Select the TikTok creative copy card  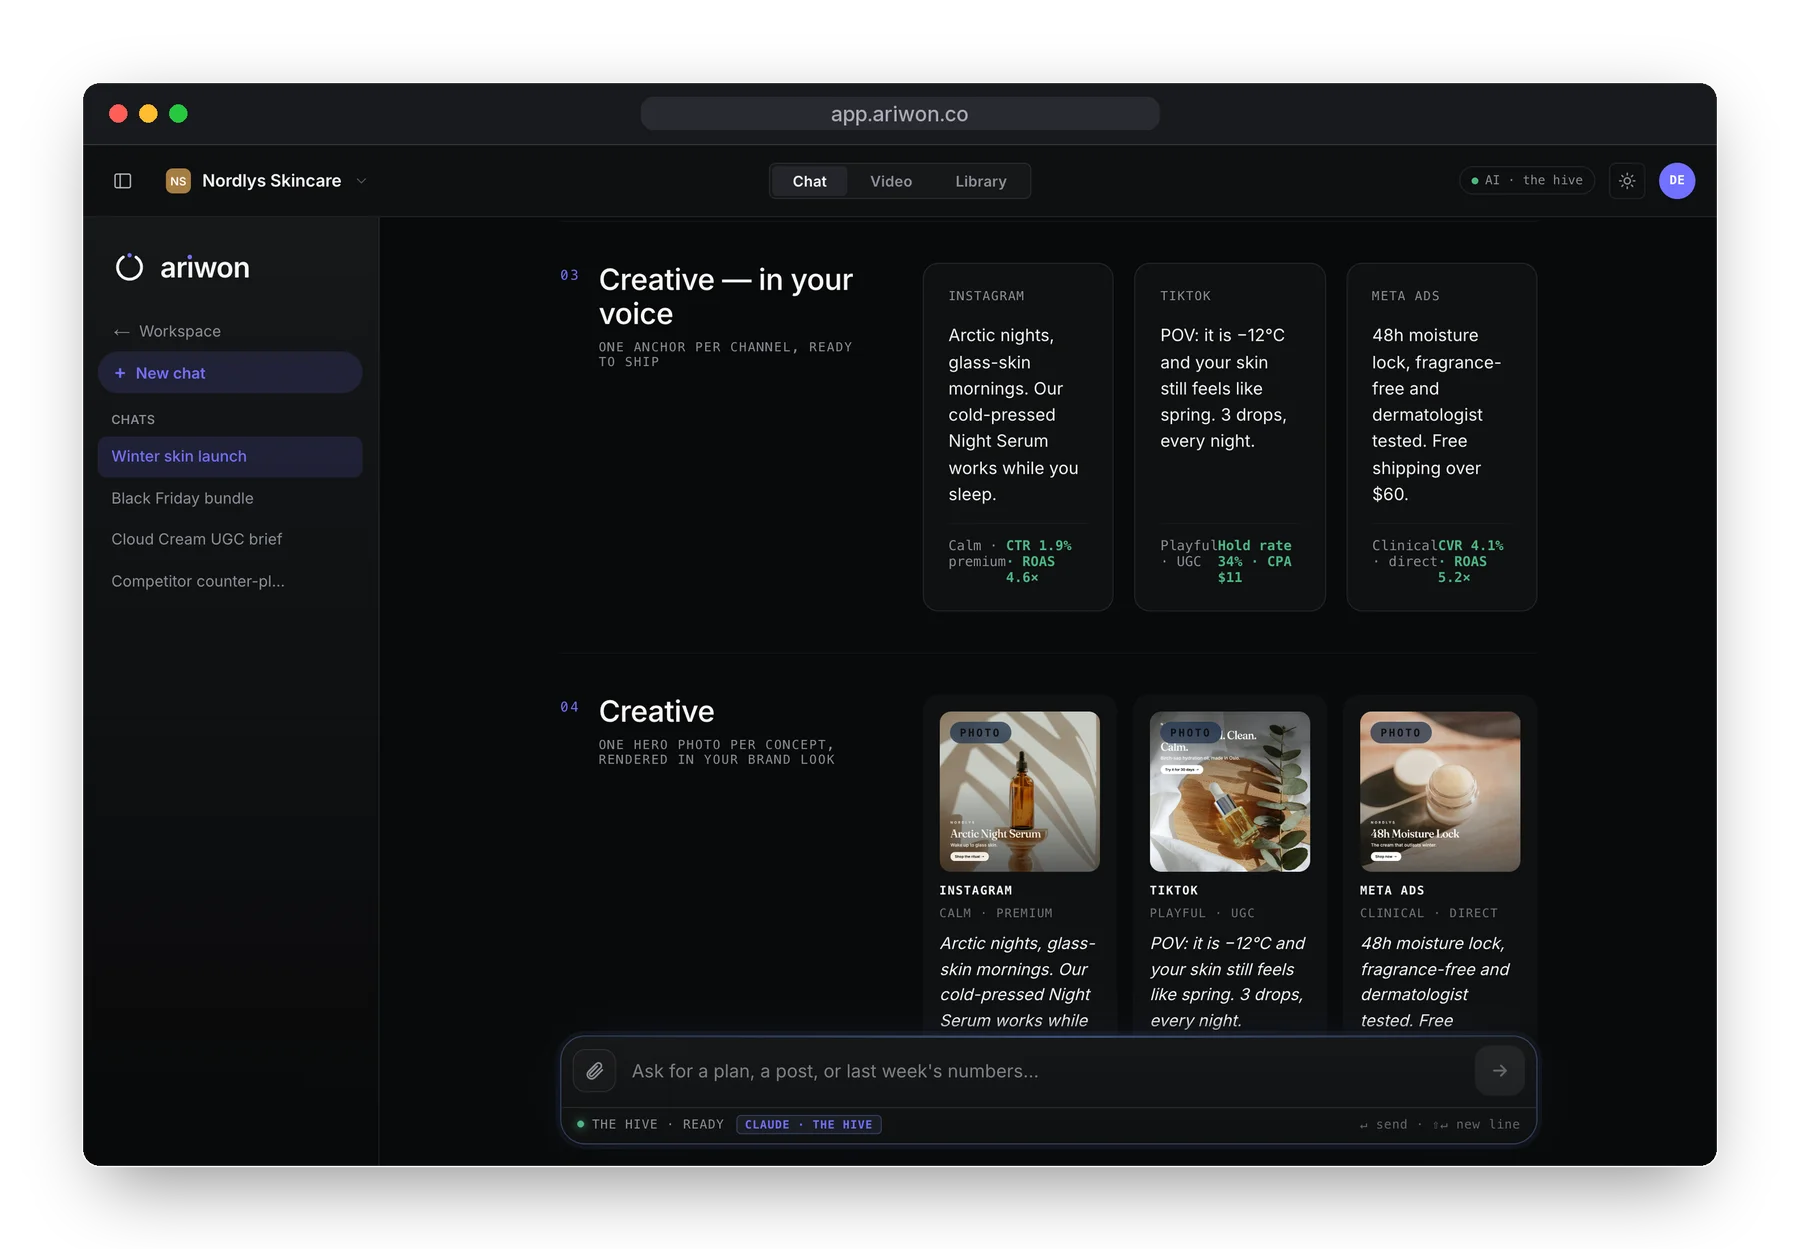1230,437
